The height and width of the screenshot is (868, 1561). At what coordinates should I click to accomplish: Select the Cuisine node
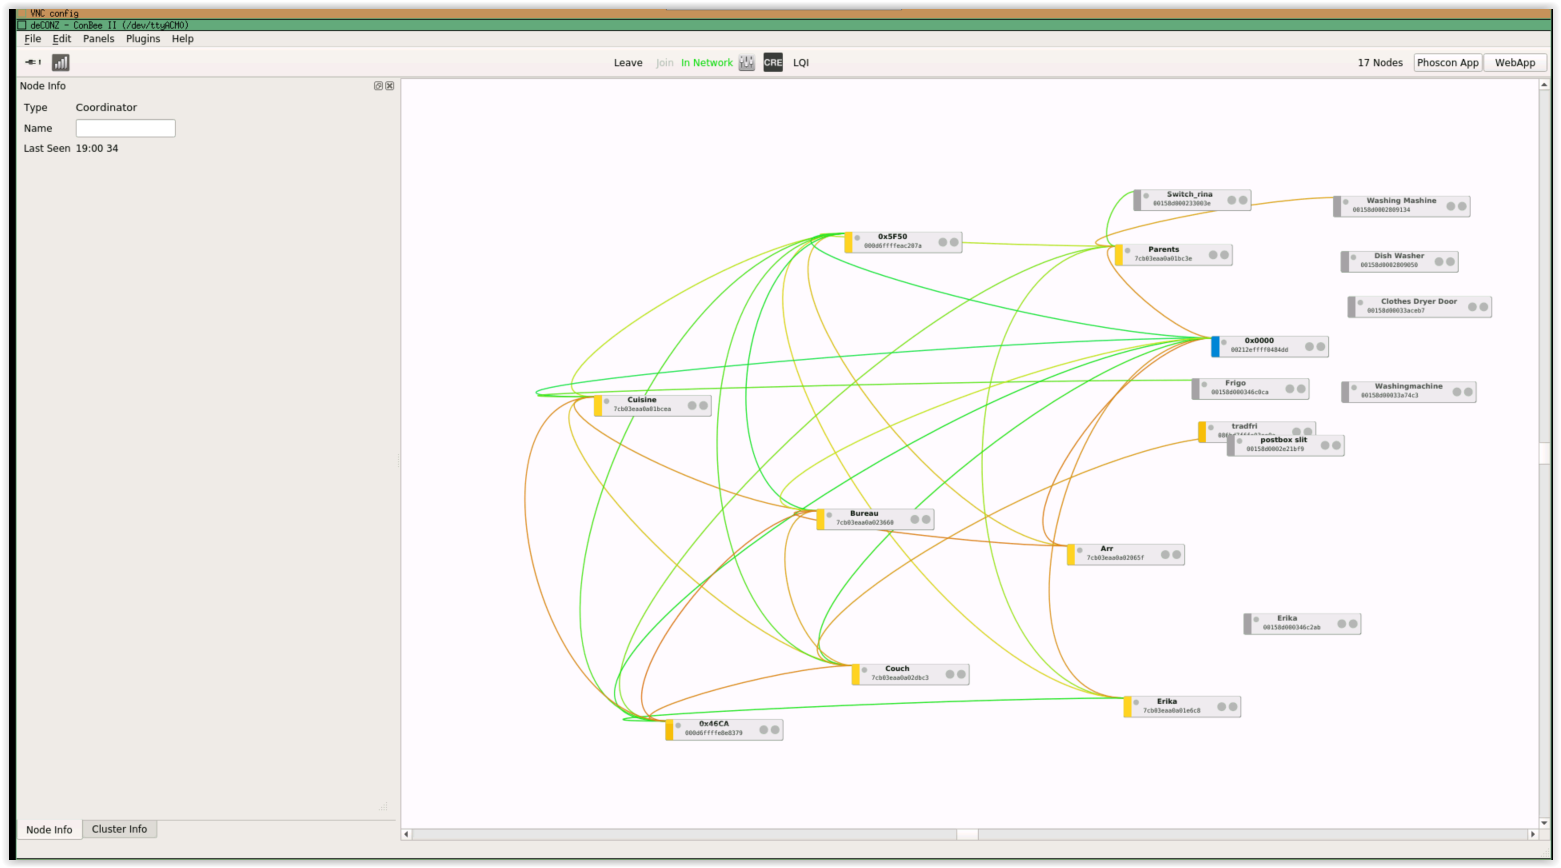[x=652, y=405]
